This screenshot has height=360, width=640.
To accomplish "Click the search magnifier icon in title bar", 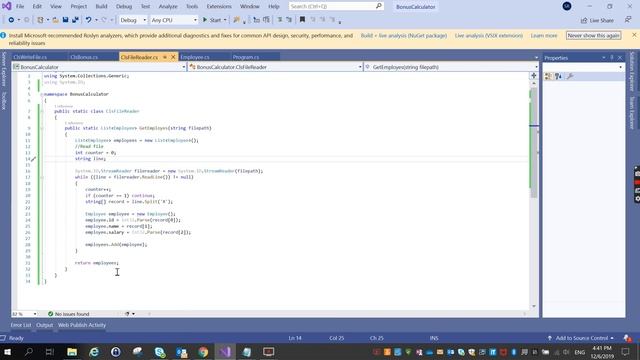I will [x=378, y=6].
